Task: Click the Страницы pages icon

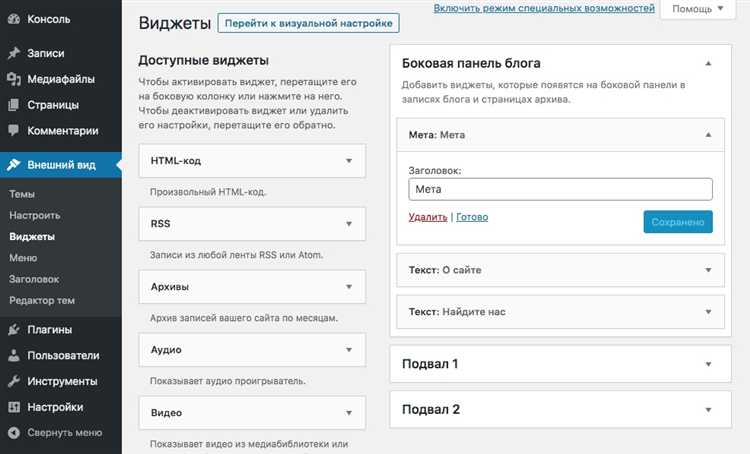Action: point(14,105)
